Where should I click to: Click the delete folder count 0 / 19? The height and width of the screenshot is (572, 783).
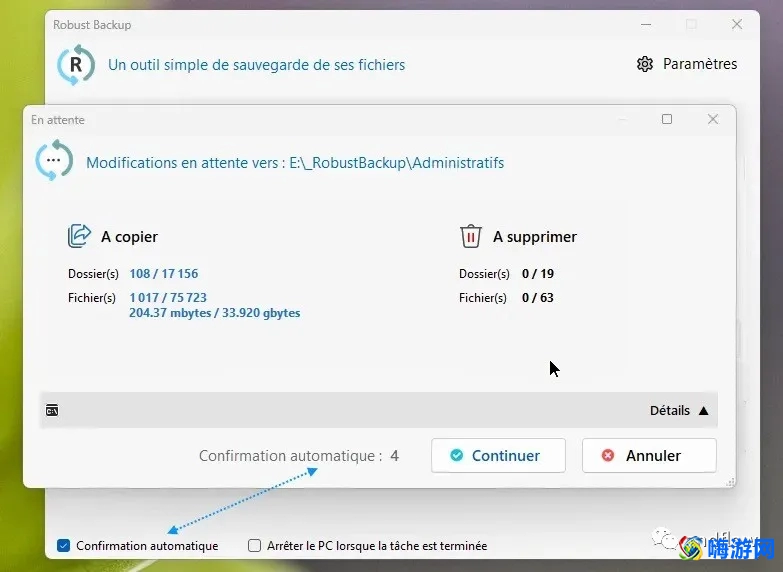coord(538,274)
